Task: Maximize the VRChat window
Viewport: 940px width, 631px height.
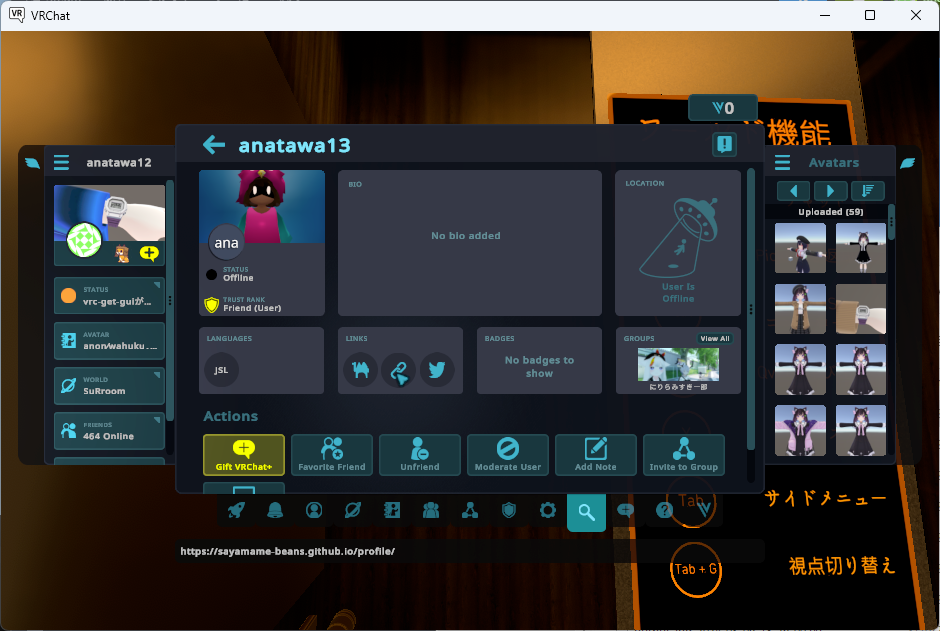Action: pyautogui.click(x=870, y=15)
